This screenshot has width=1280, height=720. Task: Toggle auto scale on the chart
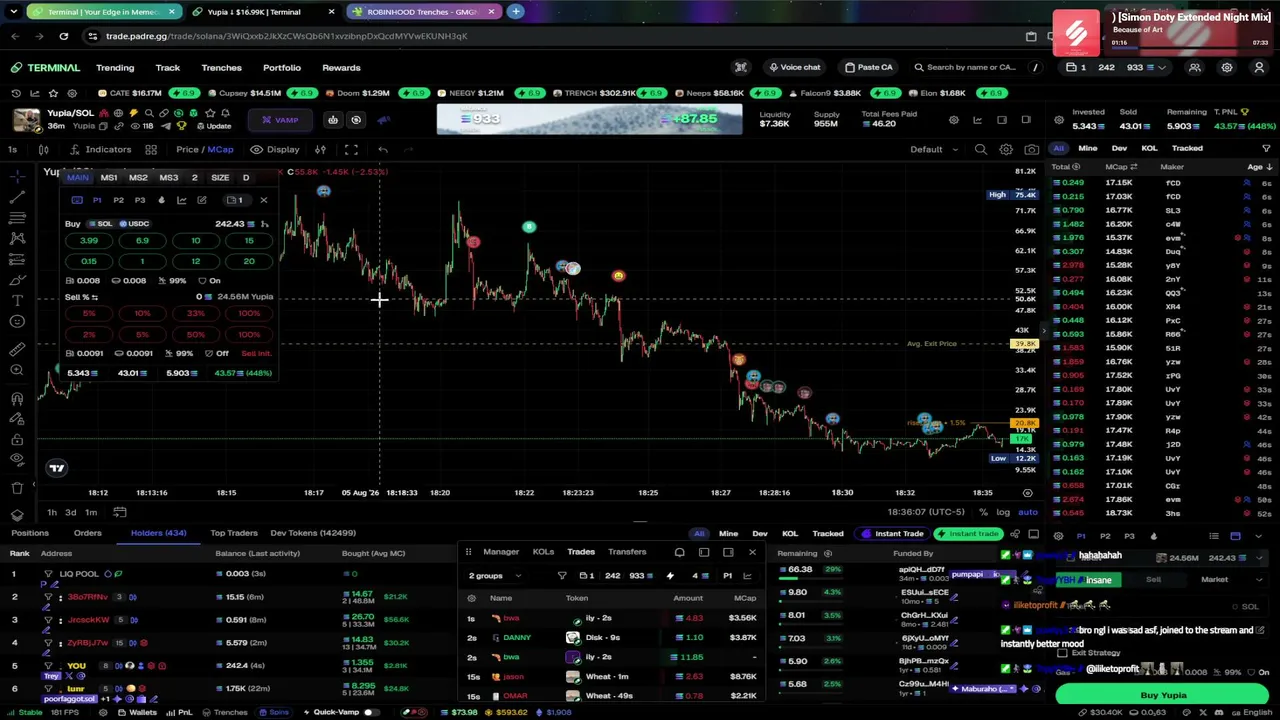pyautogui.click(x=1027, y=512)
